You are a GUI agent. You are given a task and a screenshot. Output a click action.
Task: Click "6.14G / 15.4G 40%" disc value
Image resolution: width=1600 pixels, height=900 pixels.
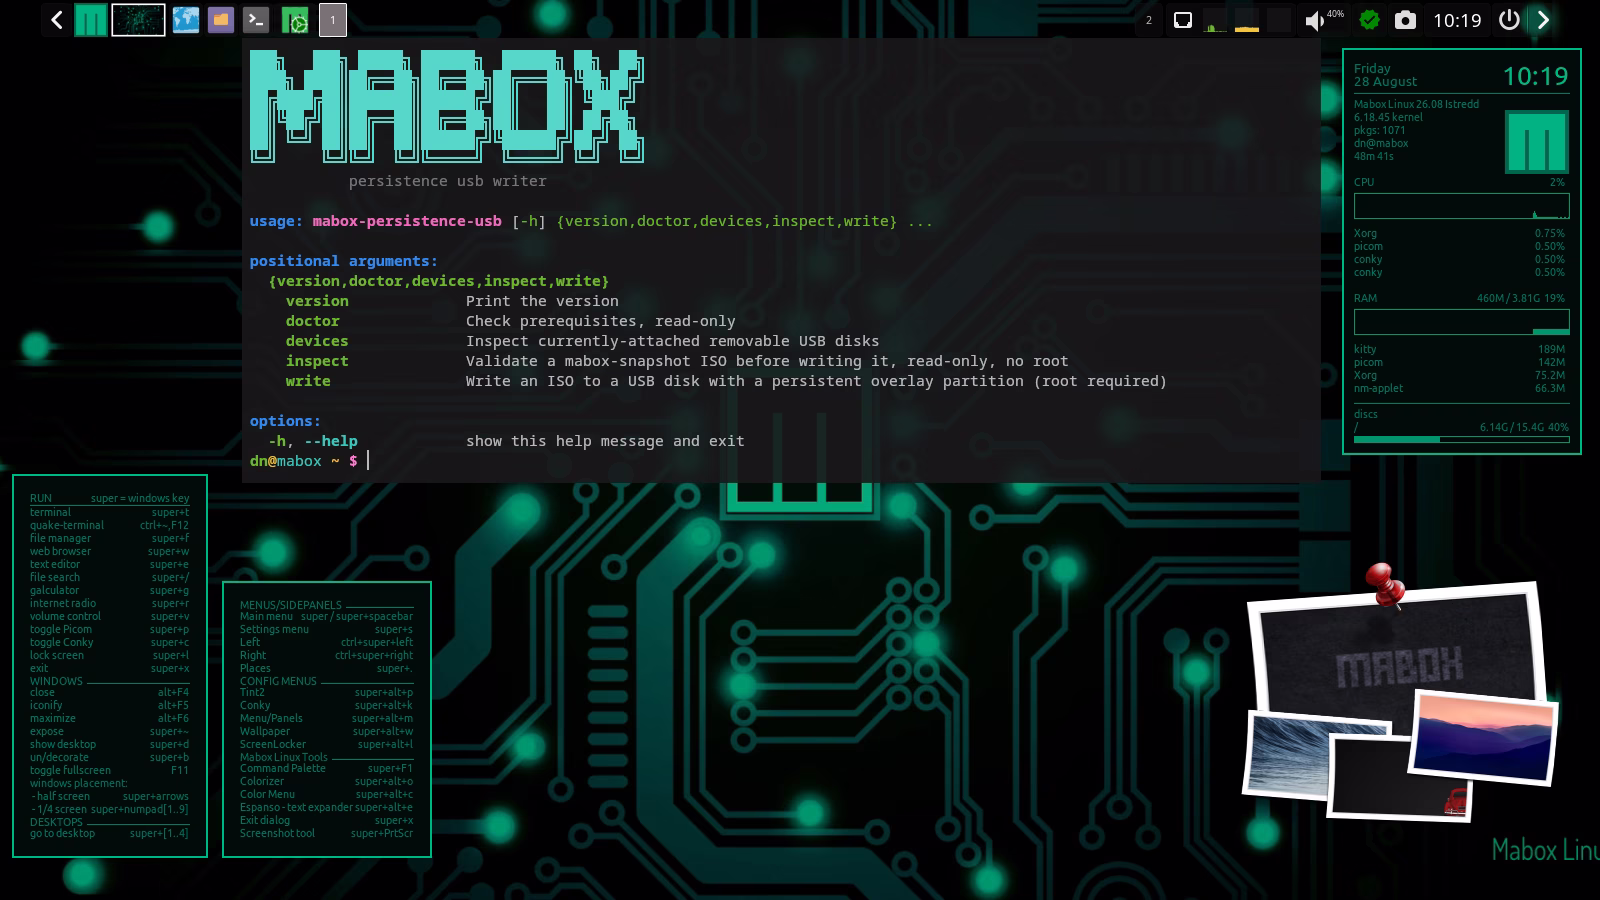click(1524, 427)
